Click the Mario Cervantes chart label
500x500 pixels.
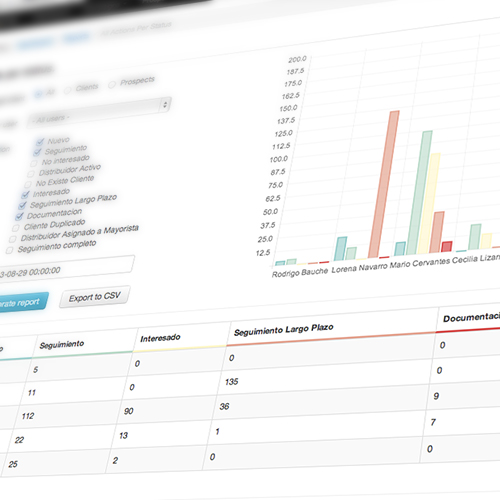pyautogui.click(x=420, y=263)
